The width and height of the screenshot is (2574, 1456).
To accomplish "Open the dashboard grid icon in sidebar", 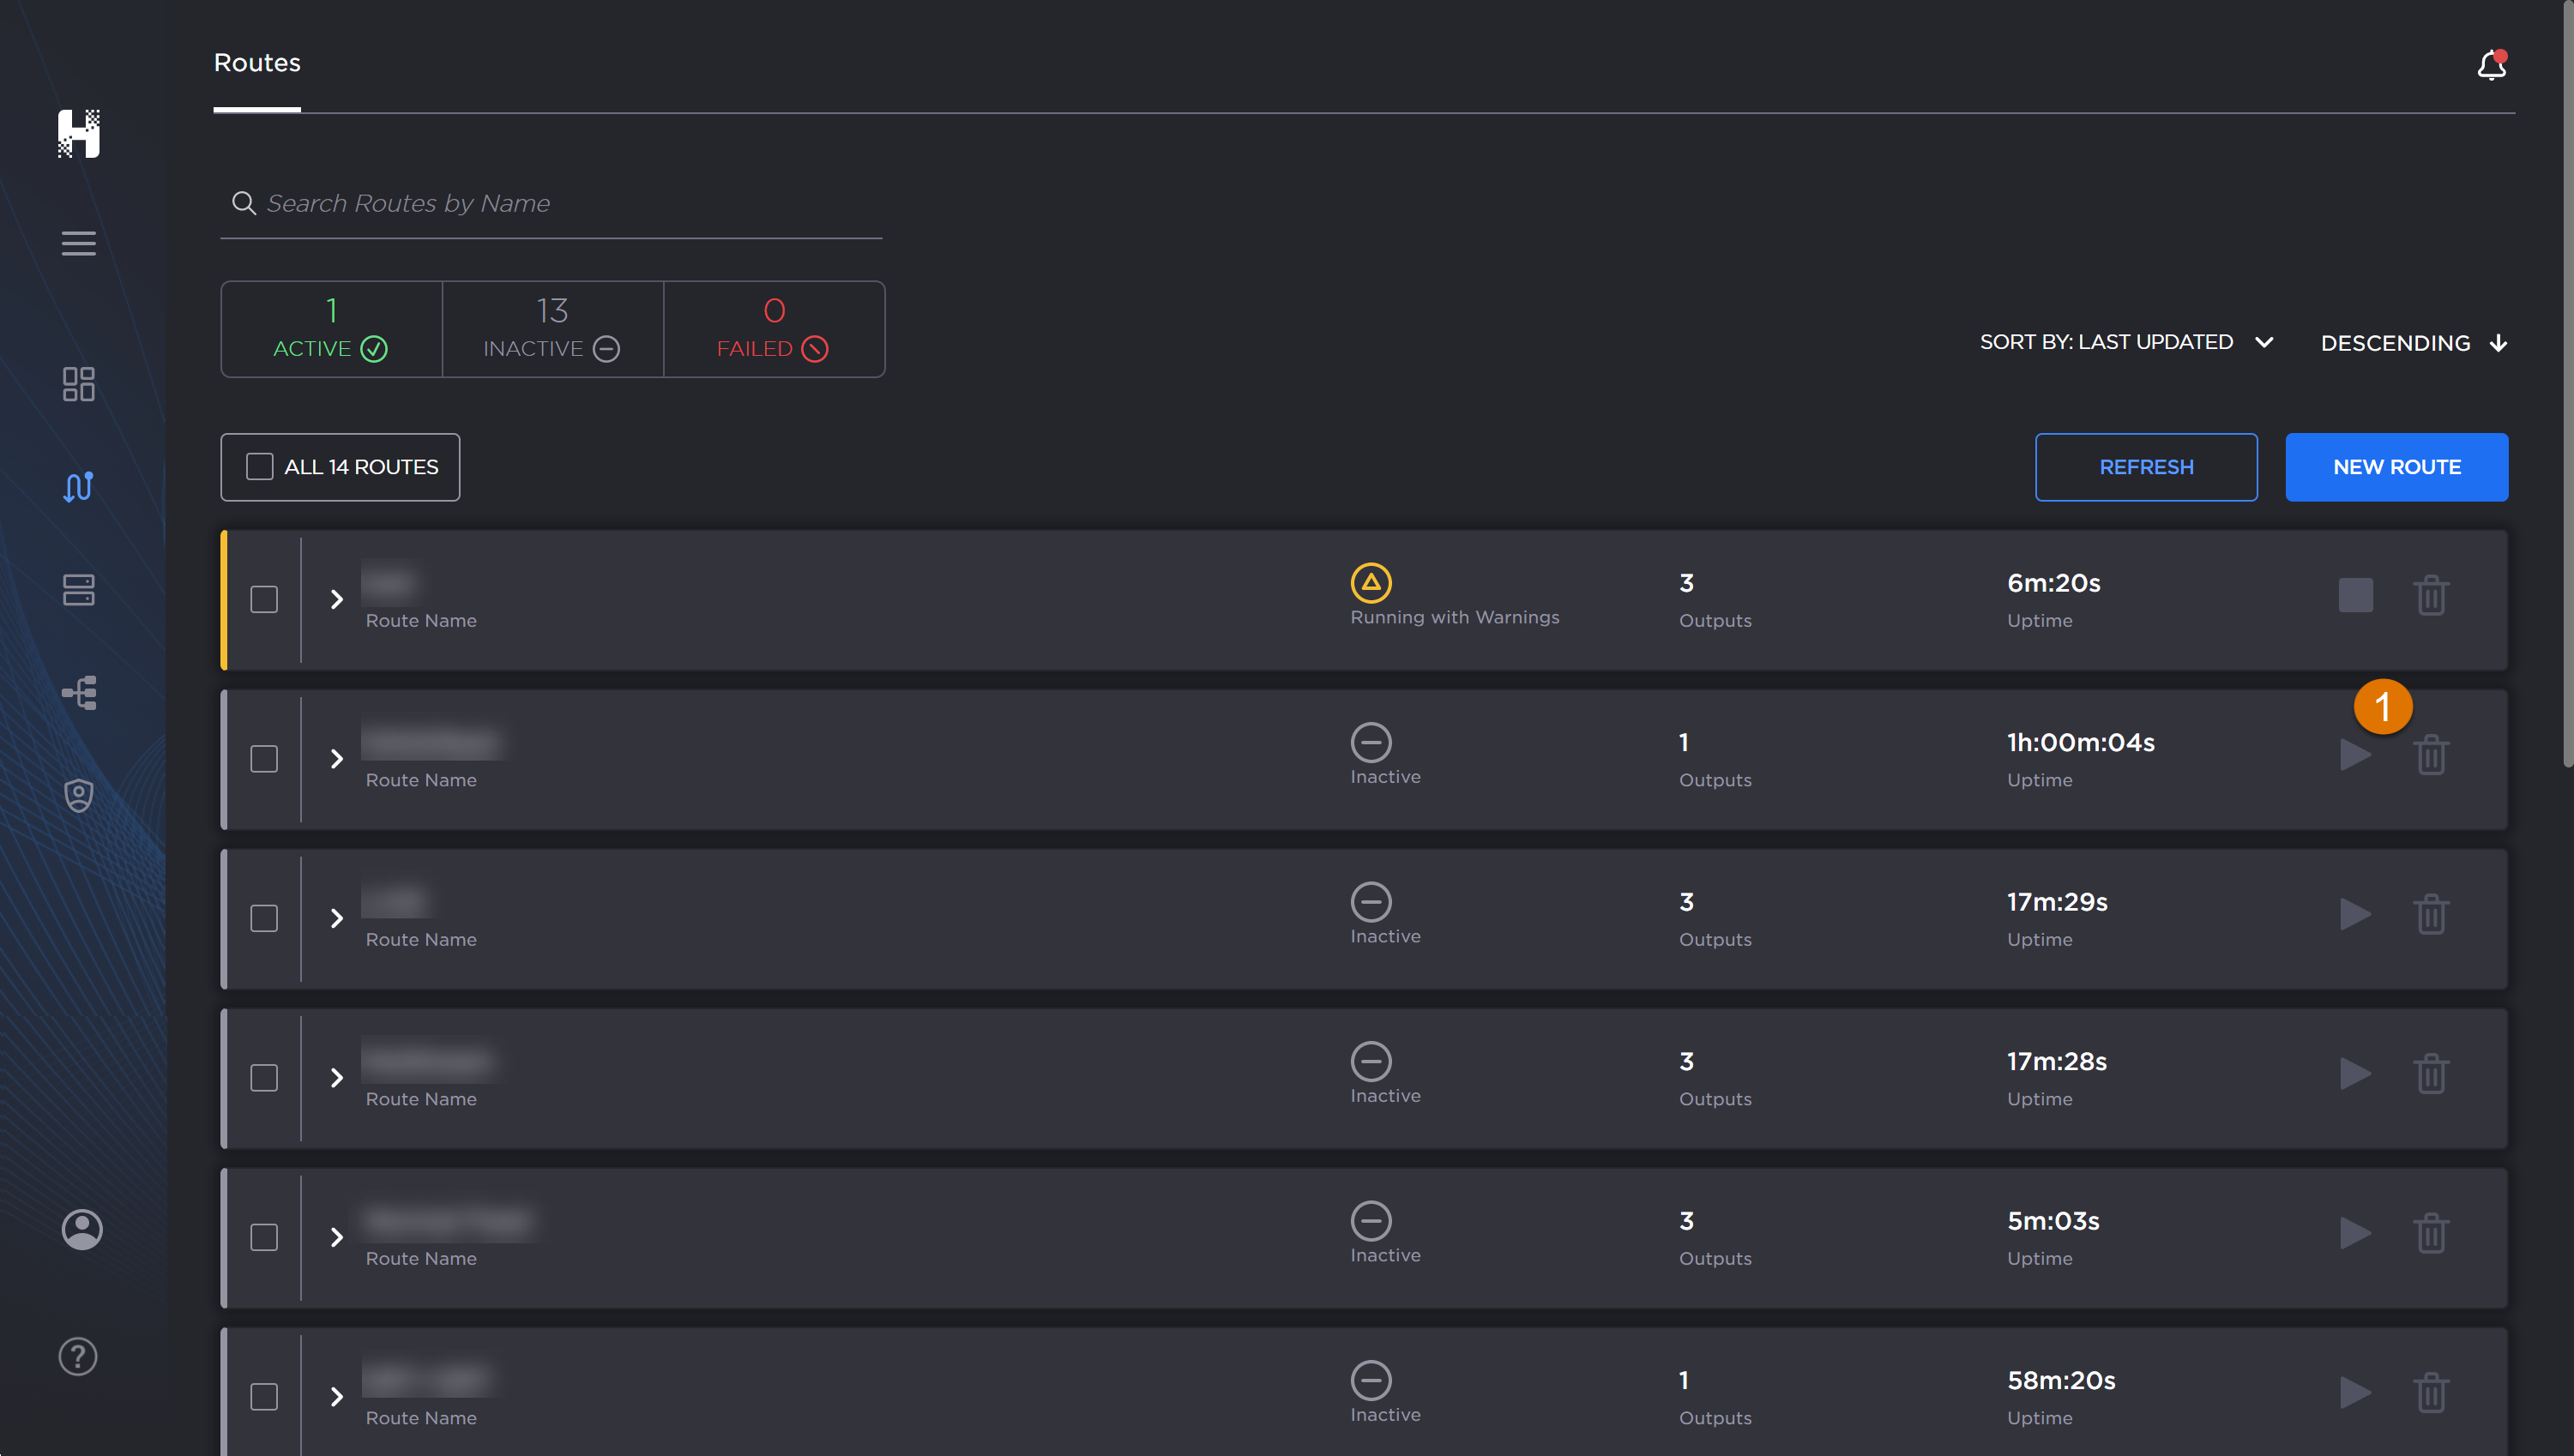I will [78, 385].
